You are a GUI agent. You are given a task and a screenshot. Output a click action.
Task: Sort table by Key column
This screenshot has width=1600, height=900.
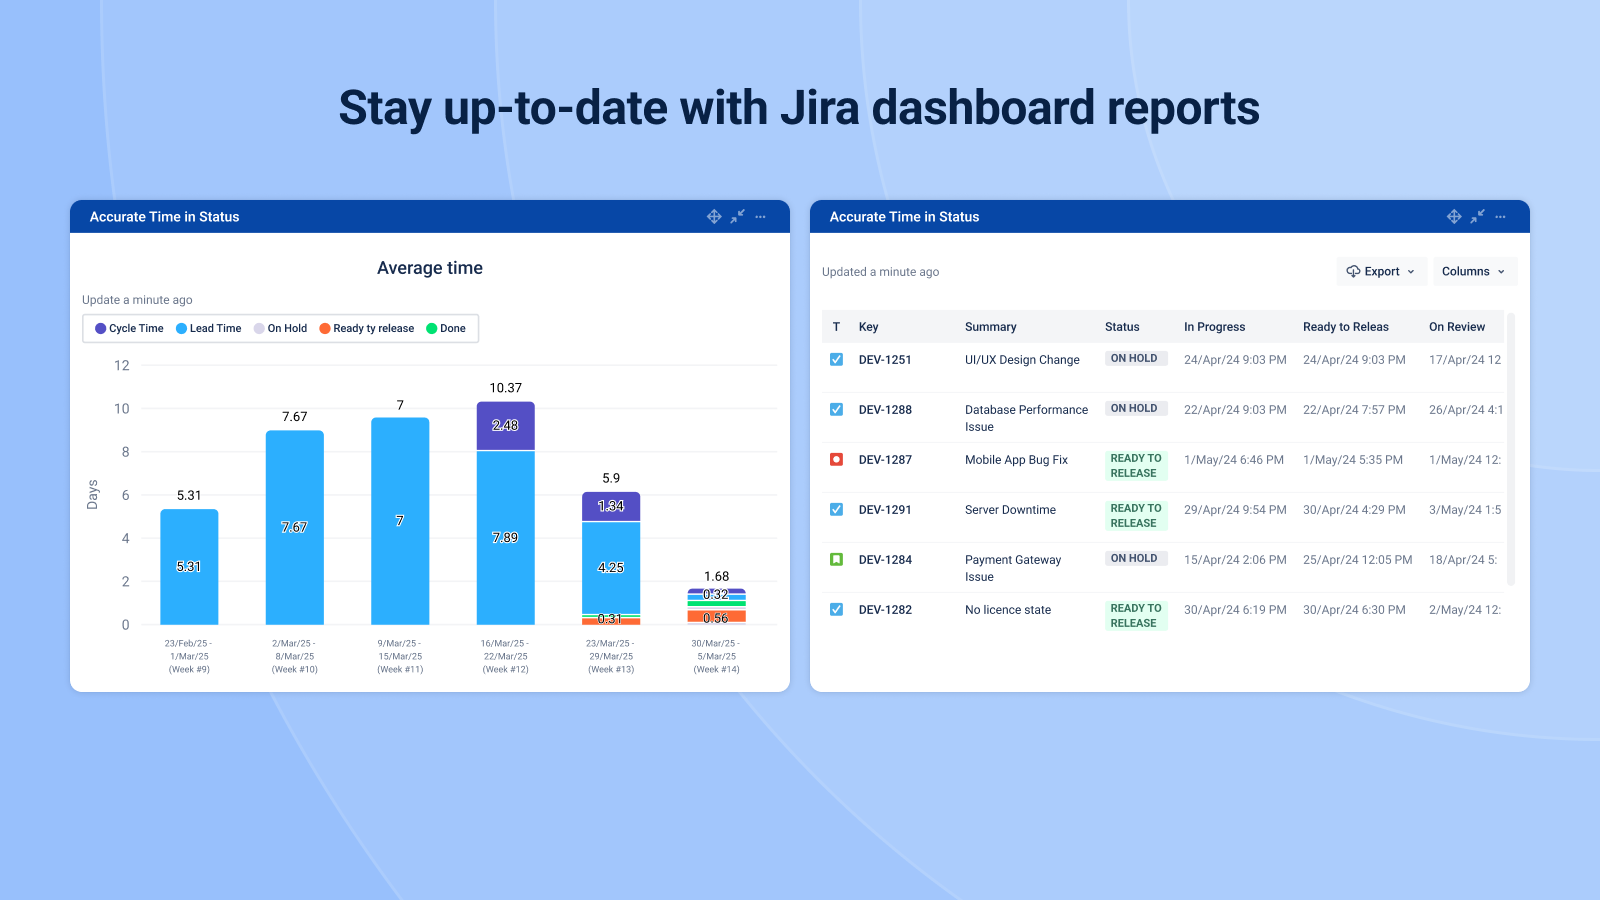click(x=868, y=327)
